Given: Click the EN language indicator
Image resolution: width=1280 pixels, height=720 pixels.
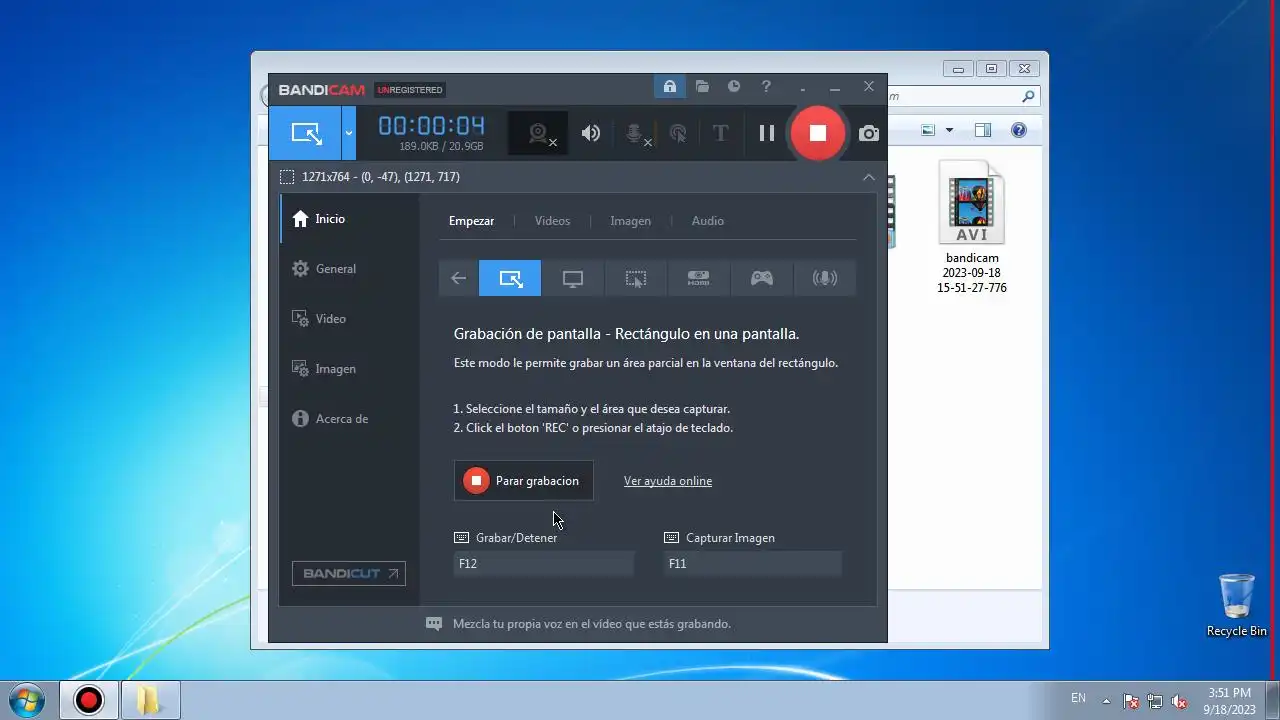Looking at the screenshot, I should (1078, 698).
